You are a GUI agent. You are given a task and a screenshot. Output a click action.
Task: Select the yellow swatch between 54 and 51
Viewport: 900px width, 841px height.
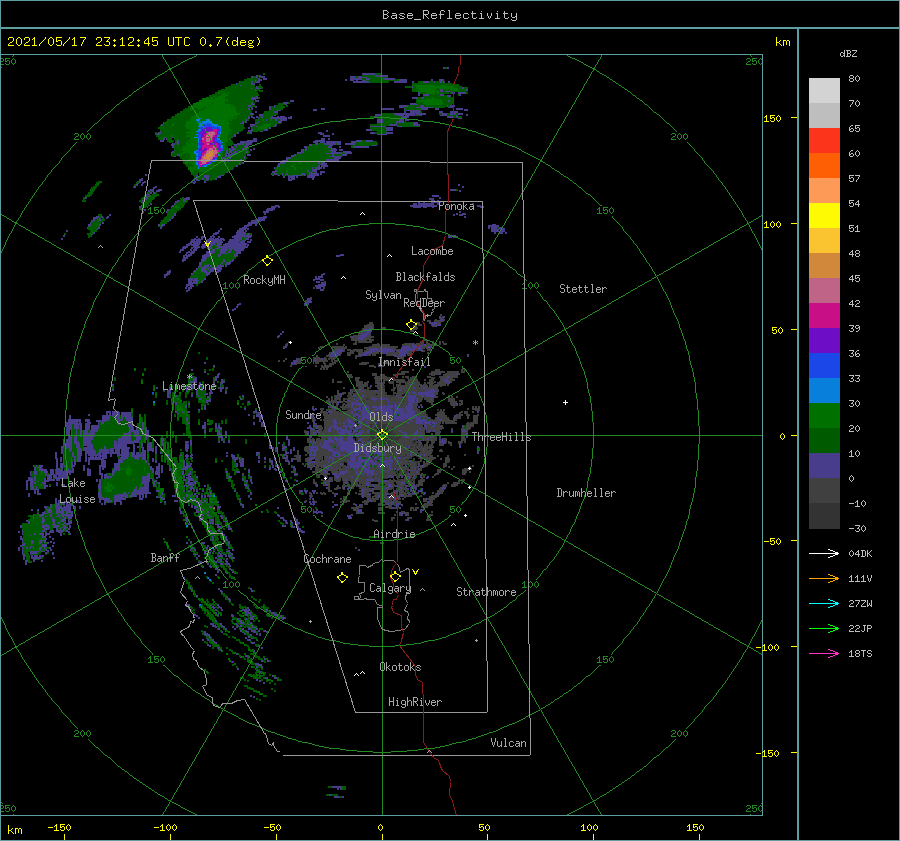pos(824,216)
